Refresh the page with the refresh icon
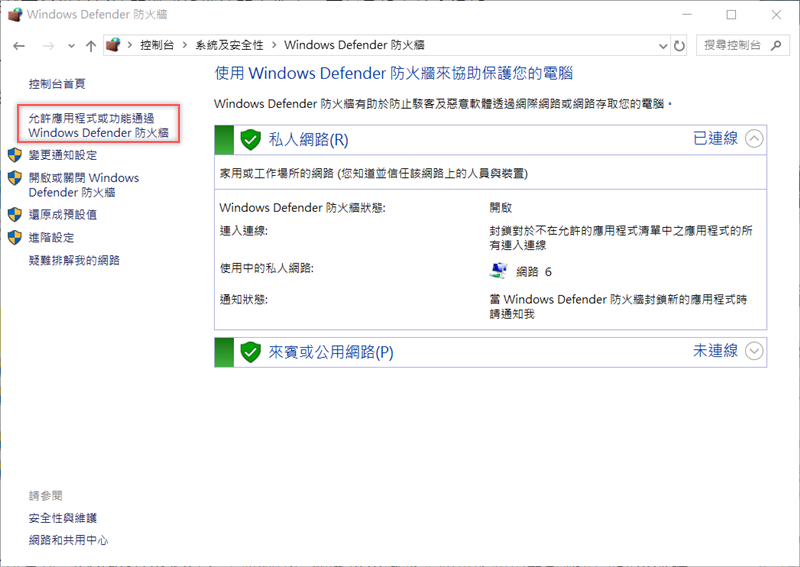800x567 pixels. point(679,46)
